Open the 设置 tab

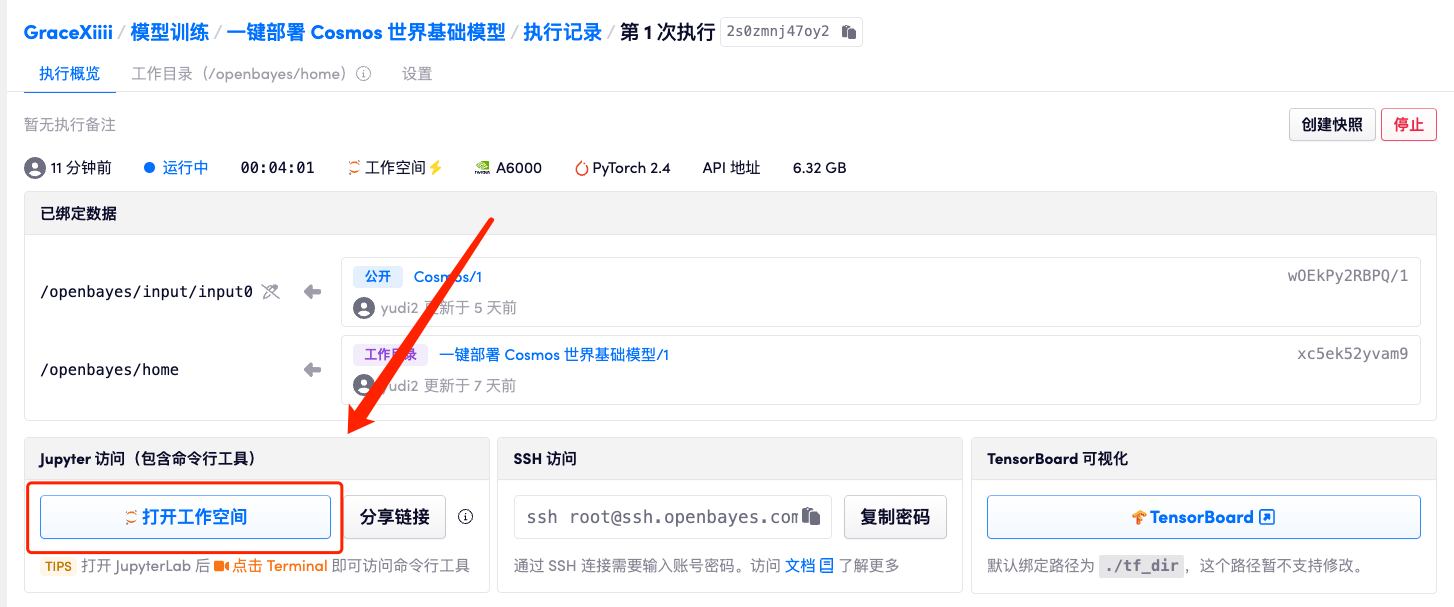(417, 74)
